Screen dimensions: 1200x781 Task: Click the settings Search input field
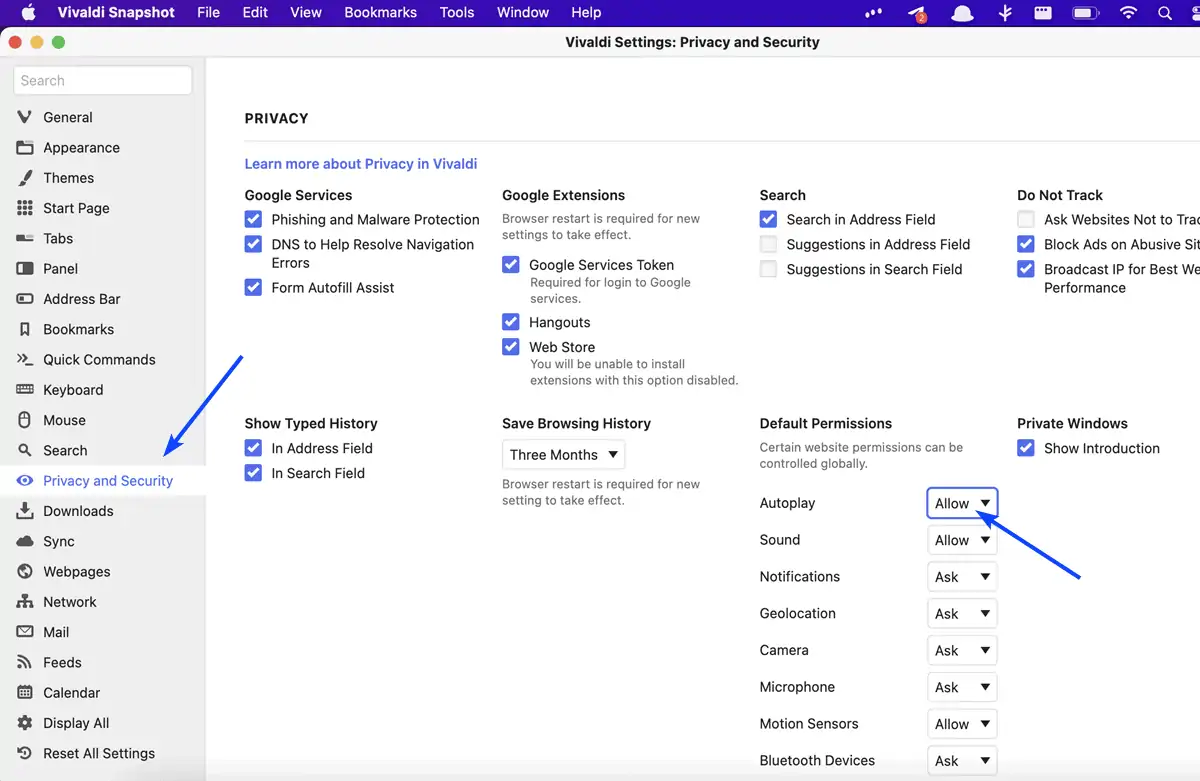coord(103,81)
